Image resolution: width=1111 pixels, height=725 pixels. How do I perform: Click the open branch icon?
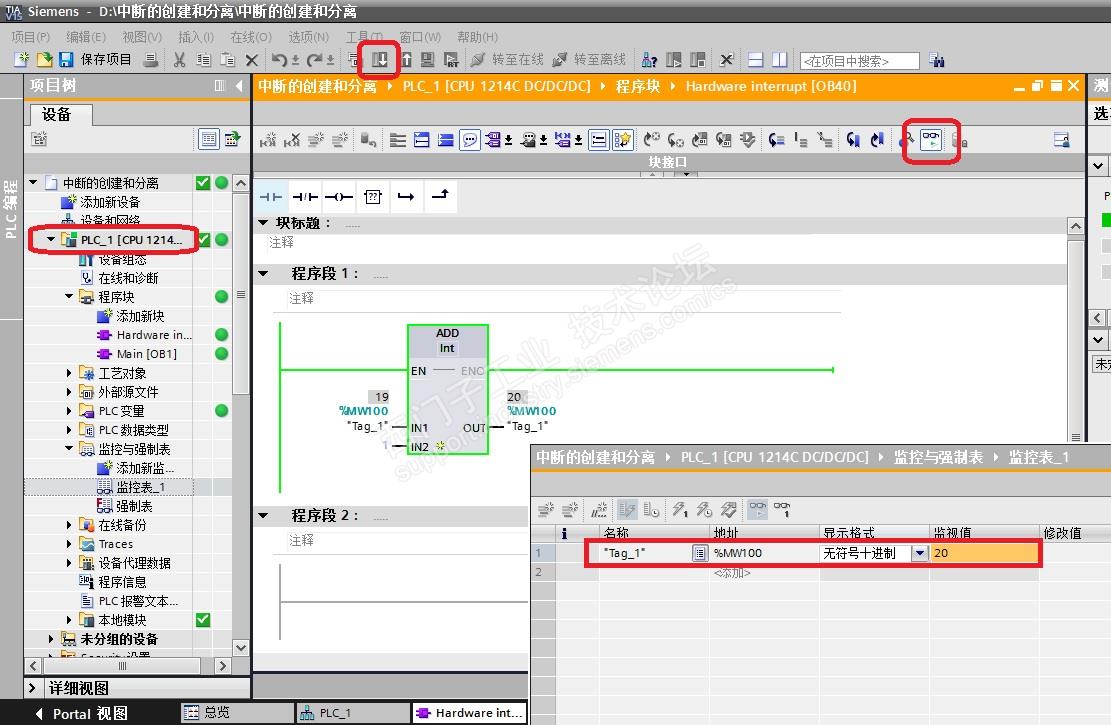tap(406, 196)
